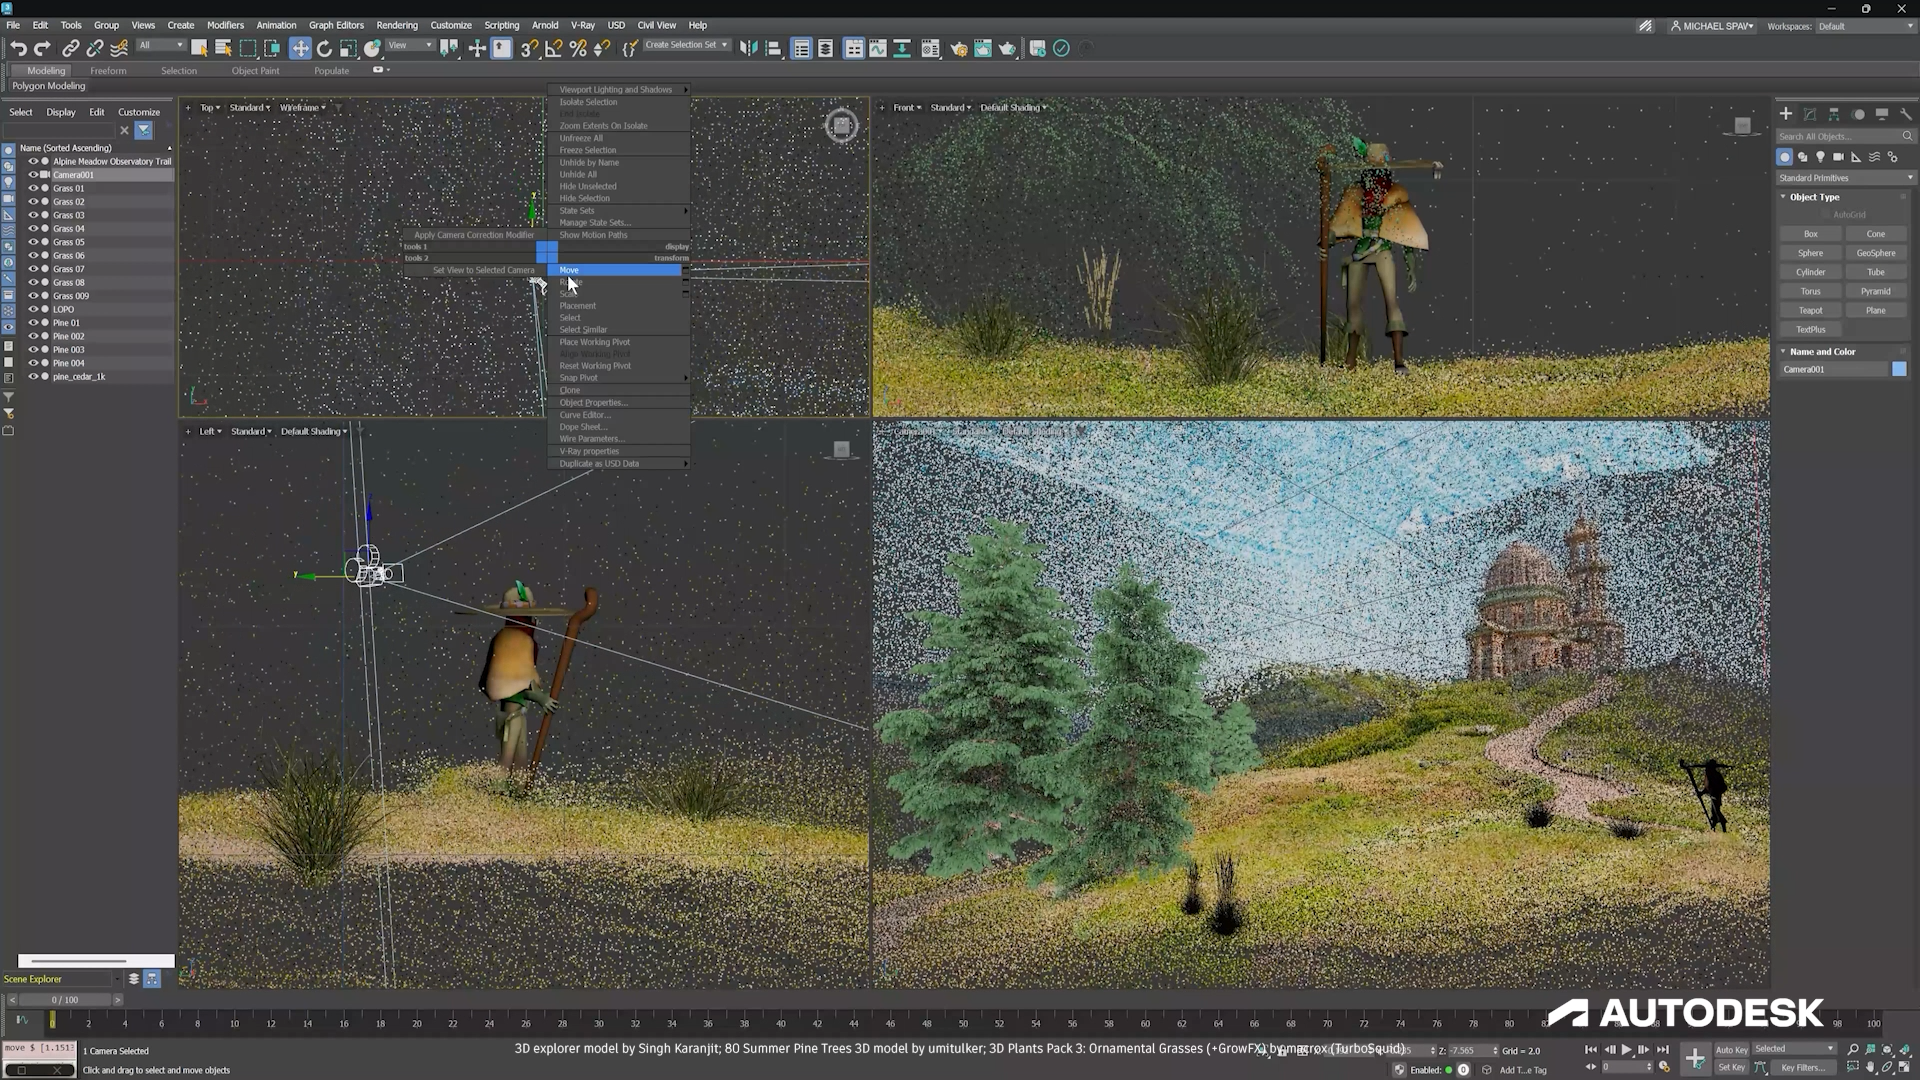Toggle Set Key animation mode
The image size is (1920, 1080).
pos(1731,1068)
